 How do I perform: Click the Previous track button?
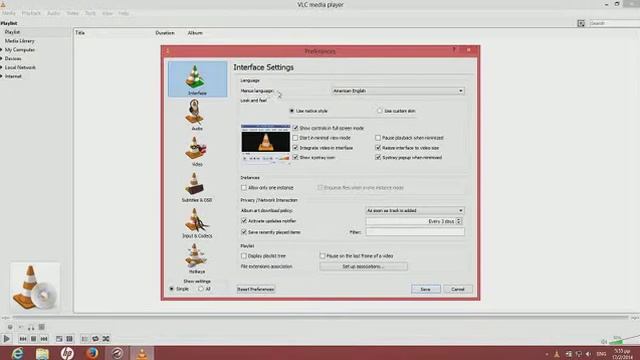pos(23,339)
